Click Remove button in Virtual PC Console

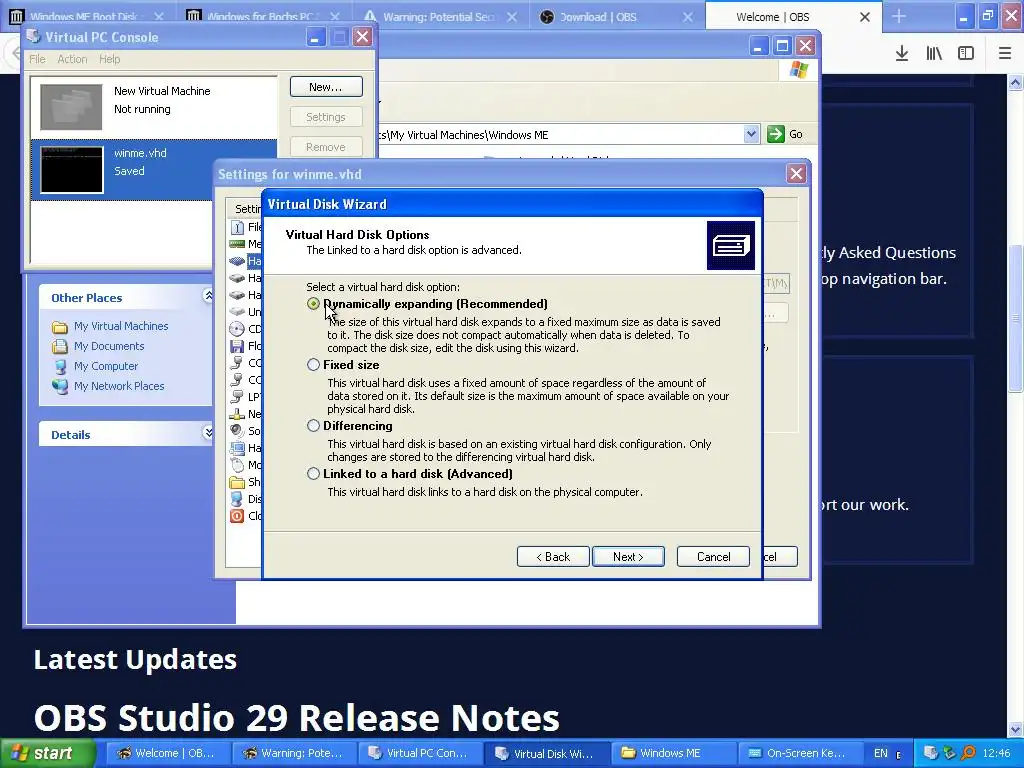[326, 147]
